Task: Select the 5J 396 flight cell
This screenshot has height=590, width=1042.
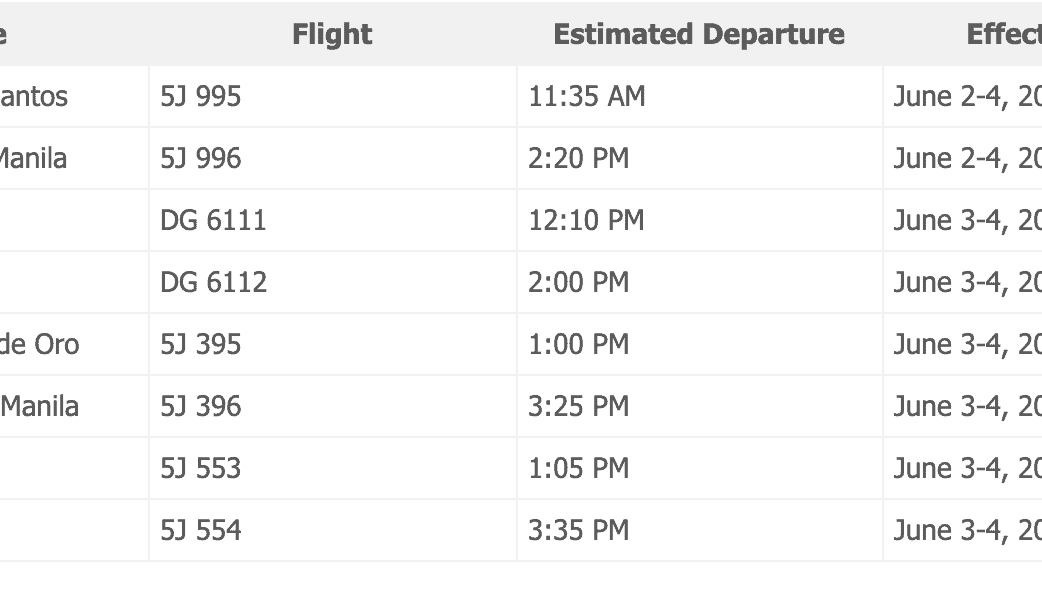Action: pos(201,407)
